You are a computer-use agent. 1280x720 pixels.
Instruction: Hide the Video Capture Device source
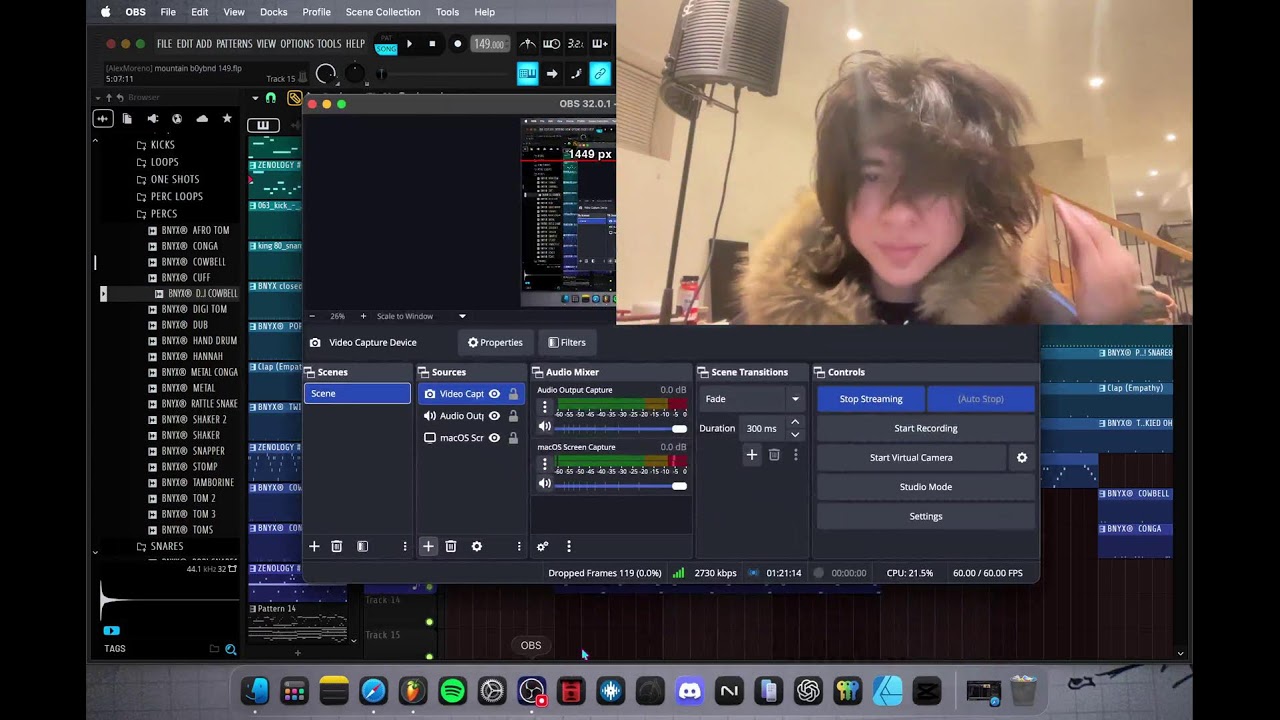[x=494, y=394]
